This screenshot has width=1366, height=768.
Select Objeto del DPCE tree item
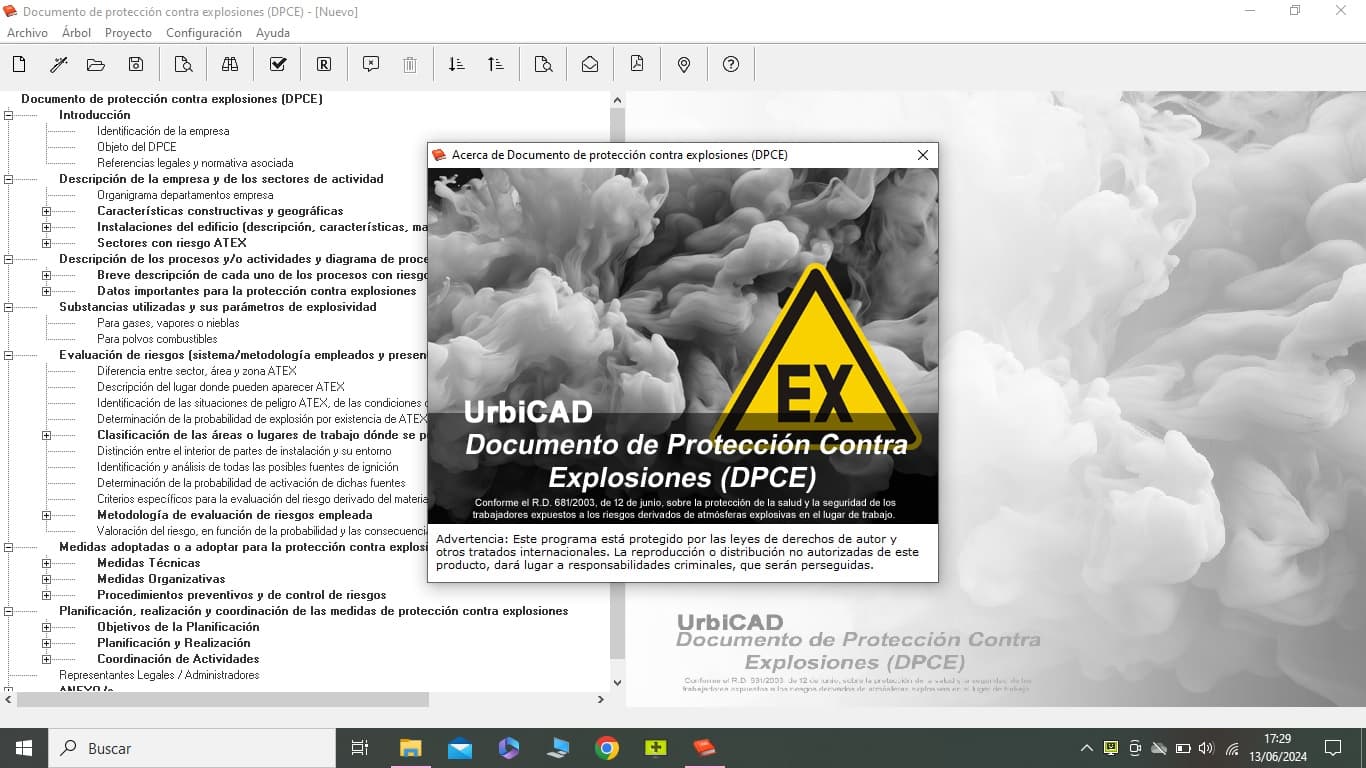(137, 147)
